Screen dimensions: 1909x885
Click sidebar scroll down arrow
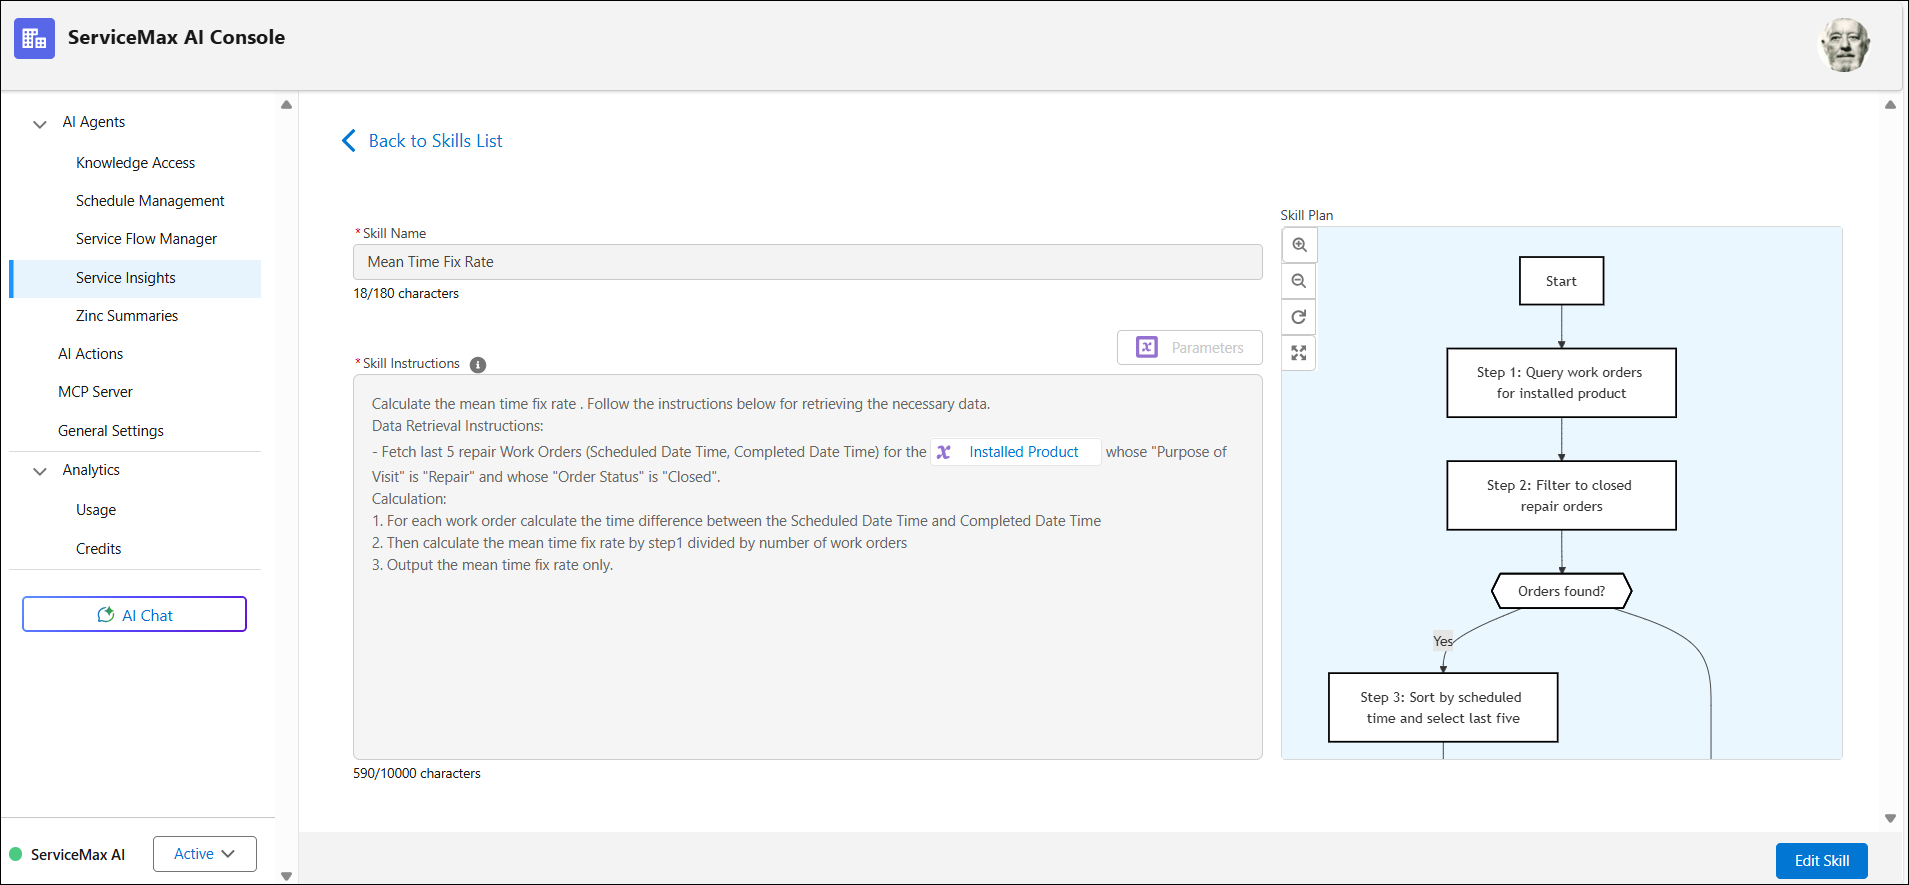[287, 876]
